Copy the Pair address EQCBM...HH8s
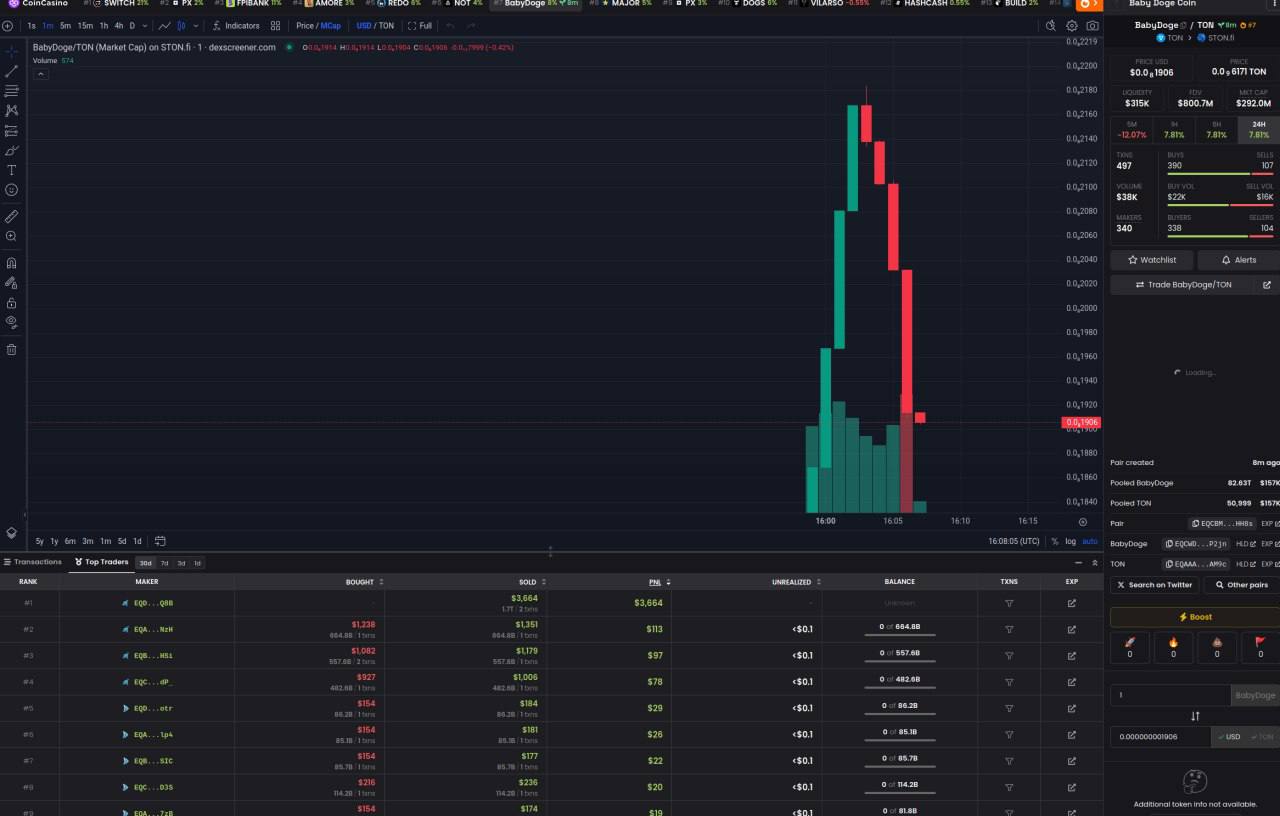Viewport: 1280px width, 816px height. (x=1223, y=524)
